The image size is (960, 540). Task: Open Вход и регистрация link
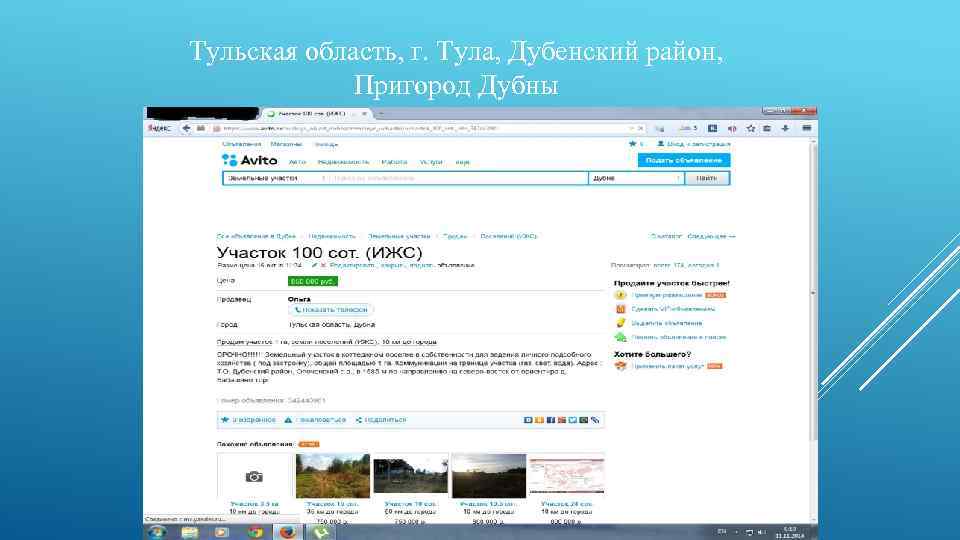pos(694,144)
